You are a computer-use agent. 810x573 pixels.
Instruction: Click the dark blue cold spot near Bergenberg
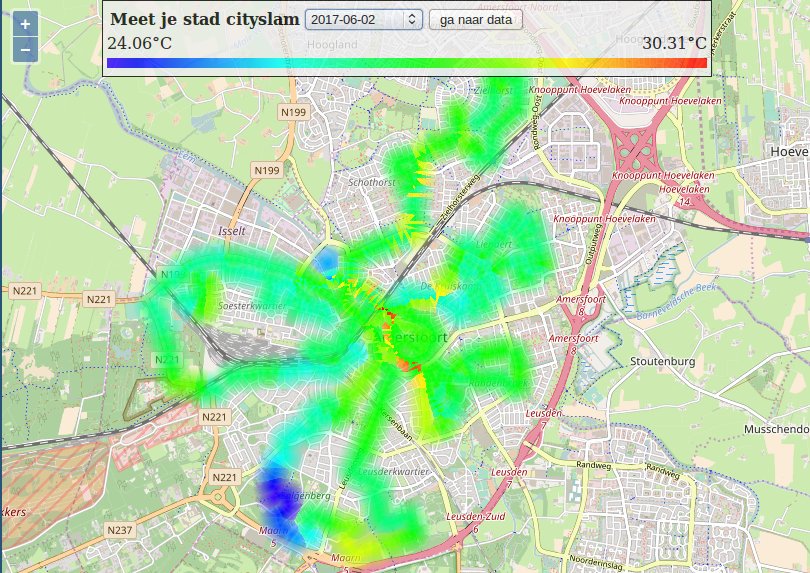278,494
